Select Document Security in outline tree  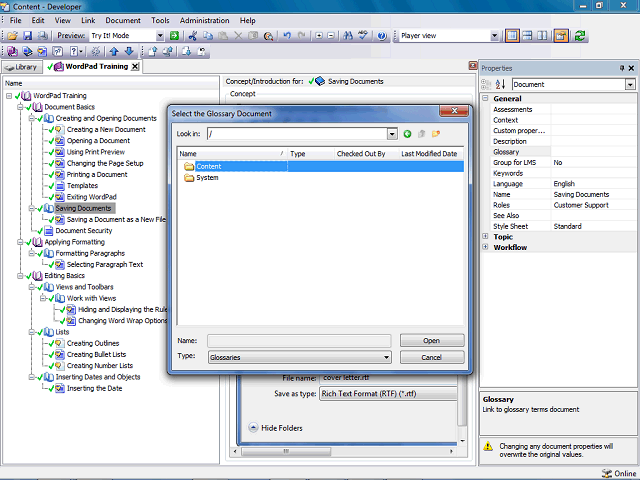[x=84, y=231]
